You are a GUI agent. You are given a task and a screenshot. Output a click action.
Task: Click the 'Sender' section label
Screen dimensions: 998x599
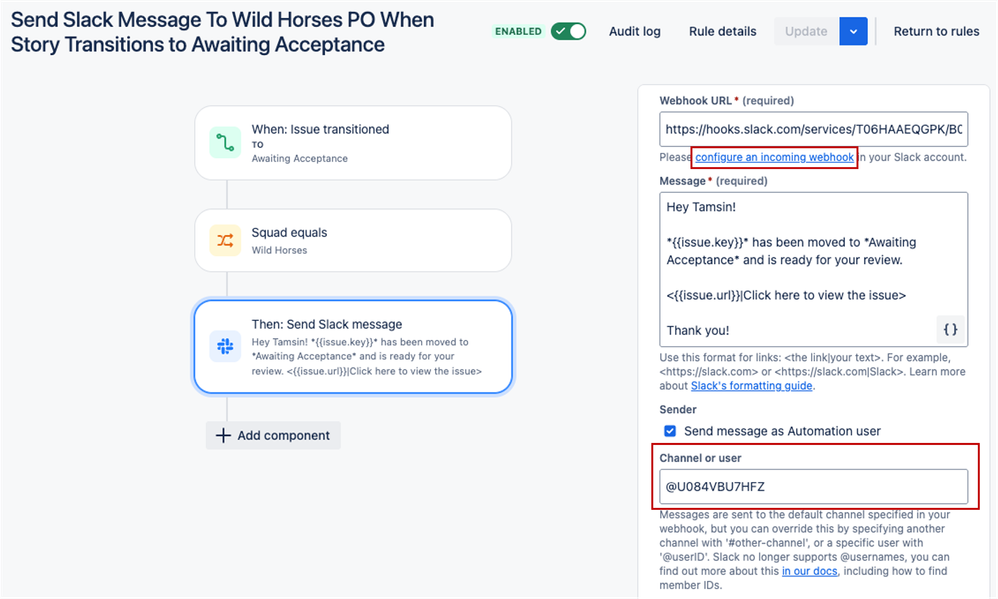(678, 409)
